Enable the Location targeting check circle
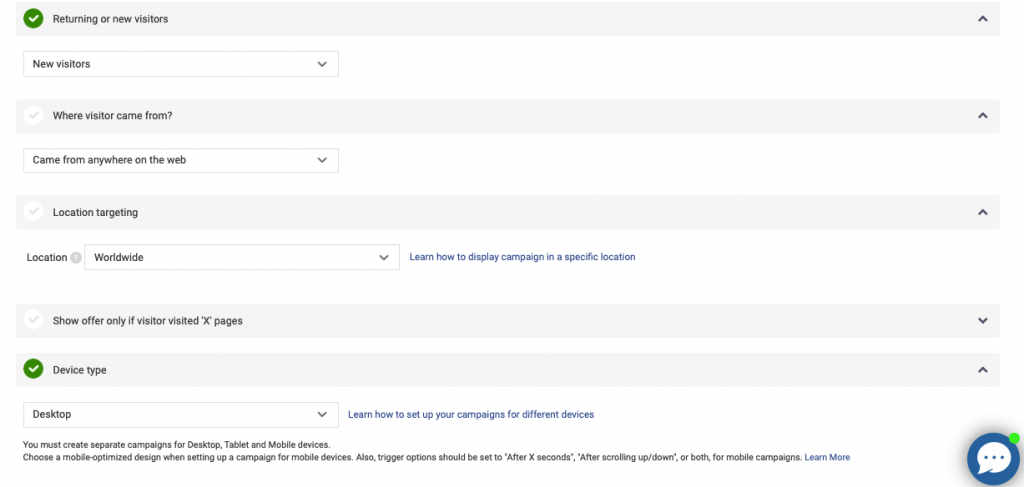1024x487 pixels. tap(33, 212)
